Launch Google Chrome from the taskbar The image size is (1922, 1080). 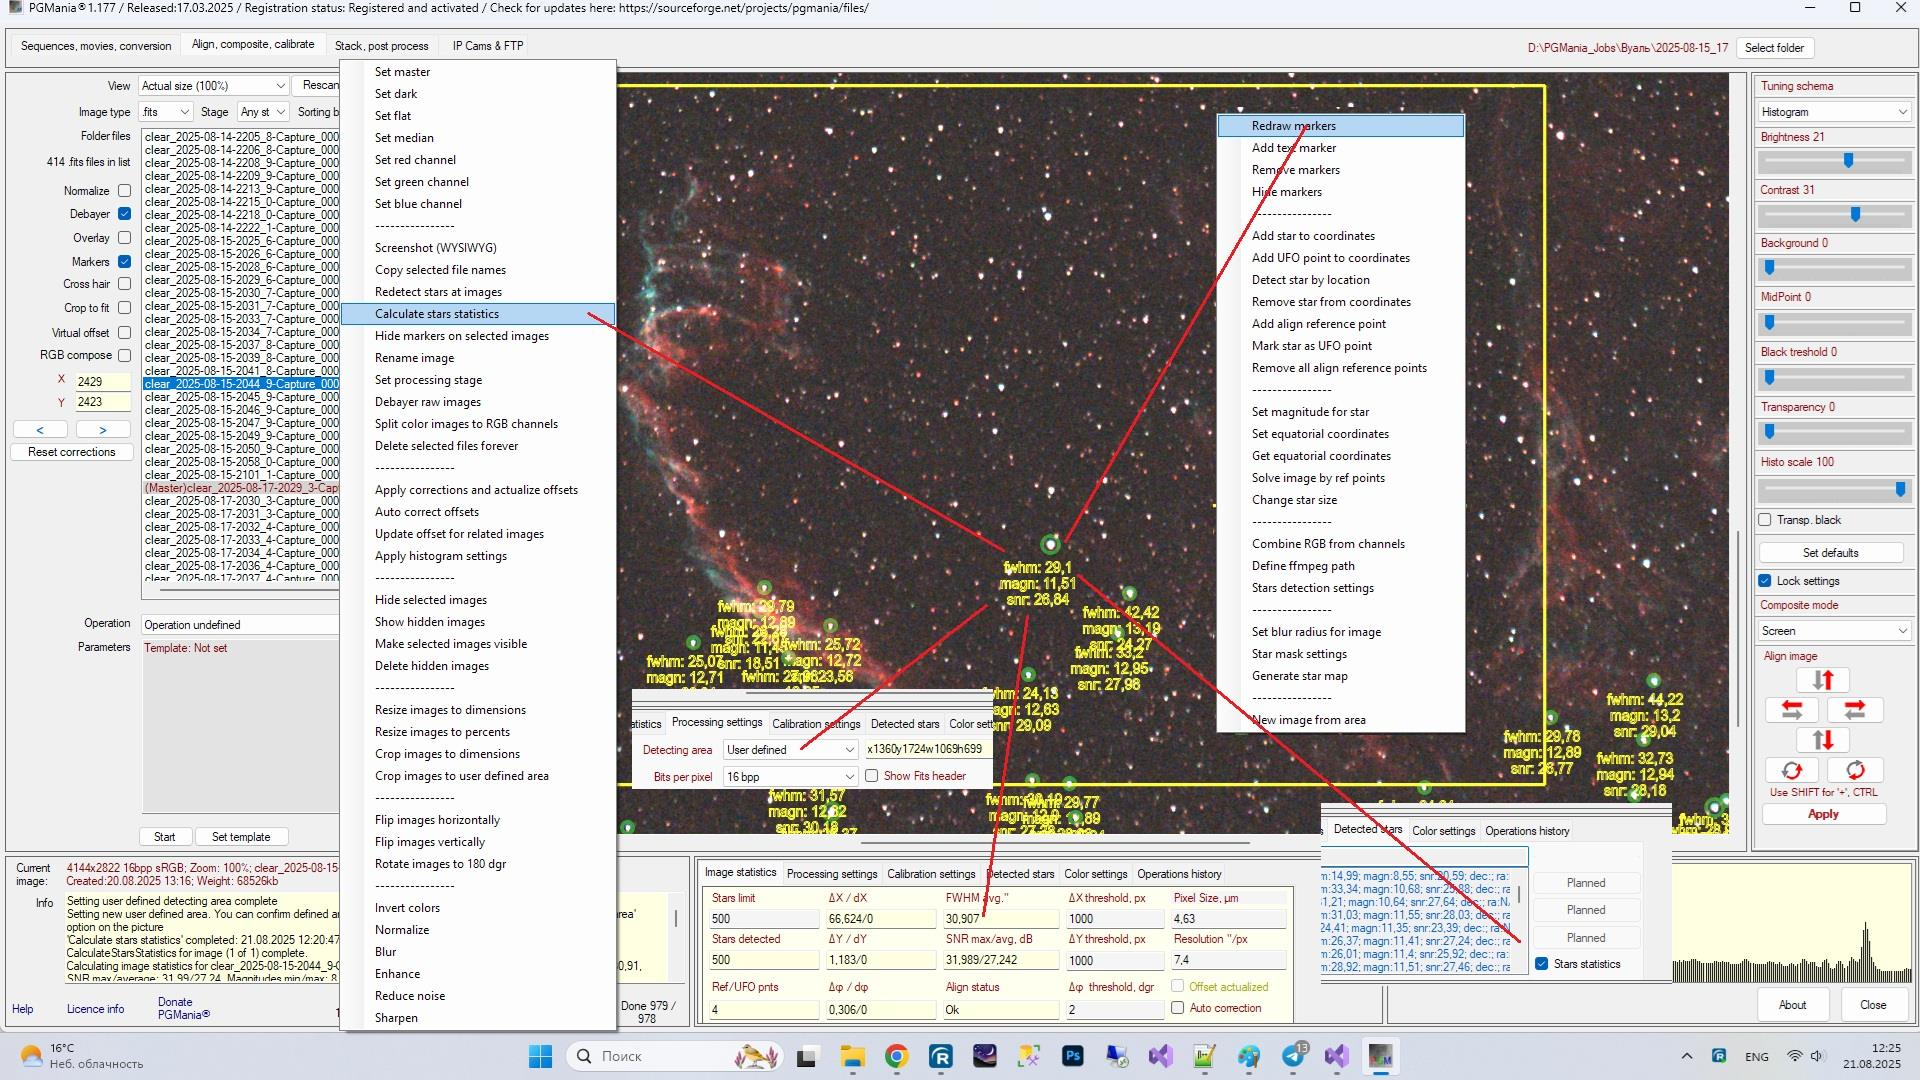[x=897, y=1056]
